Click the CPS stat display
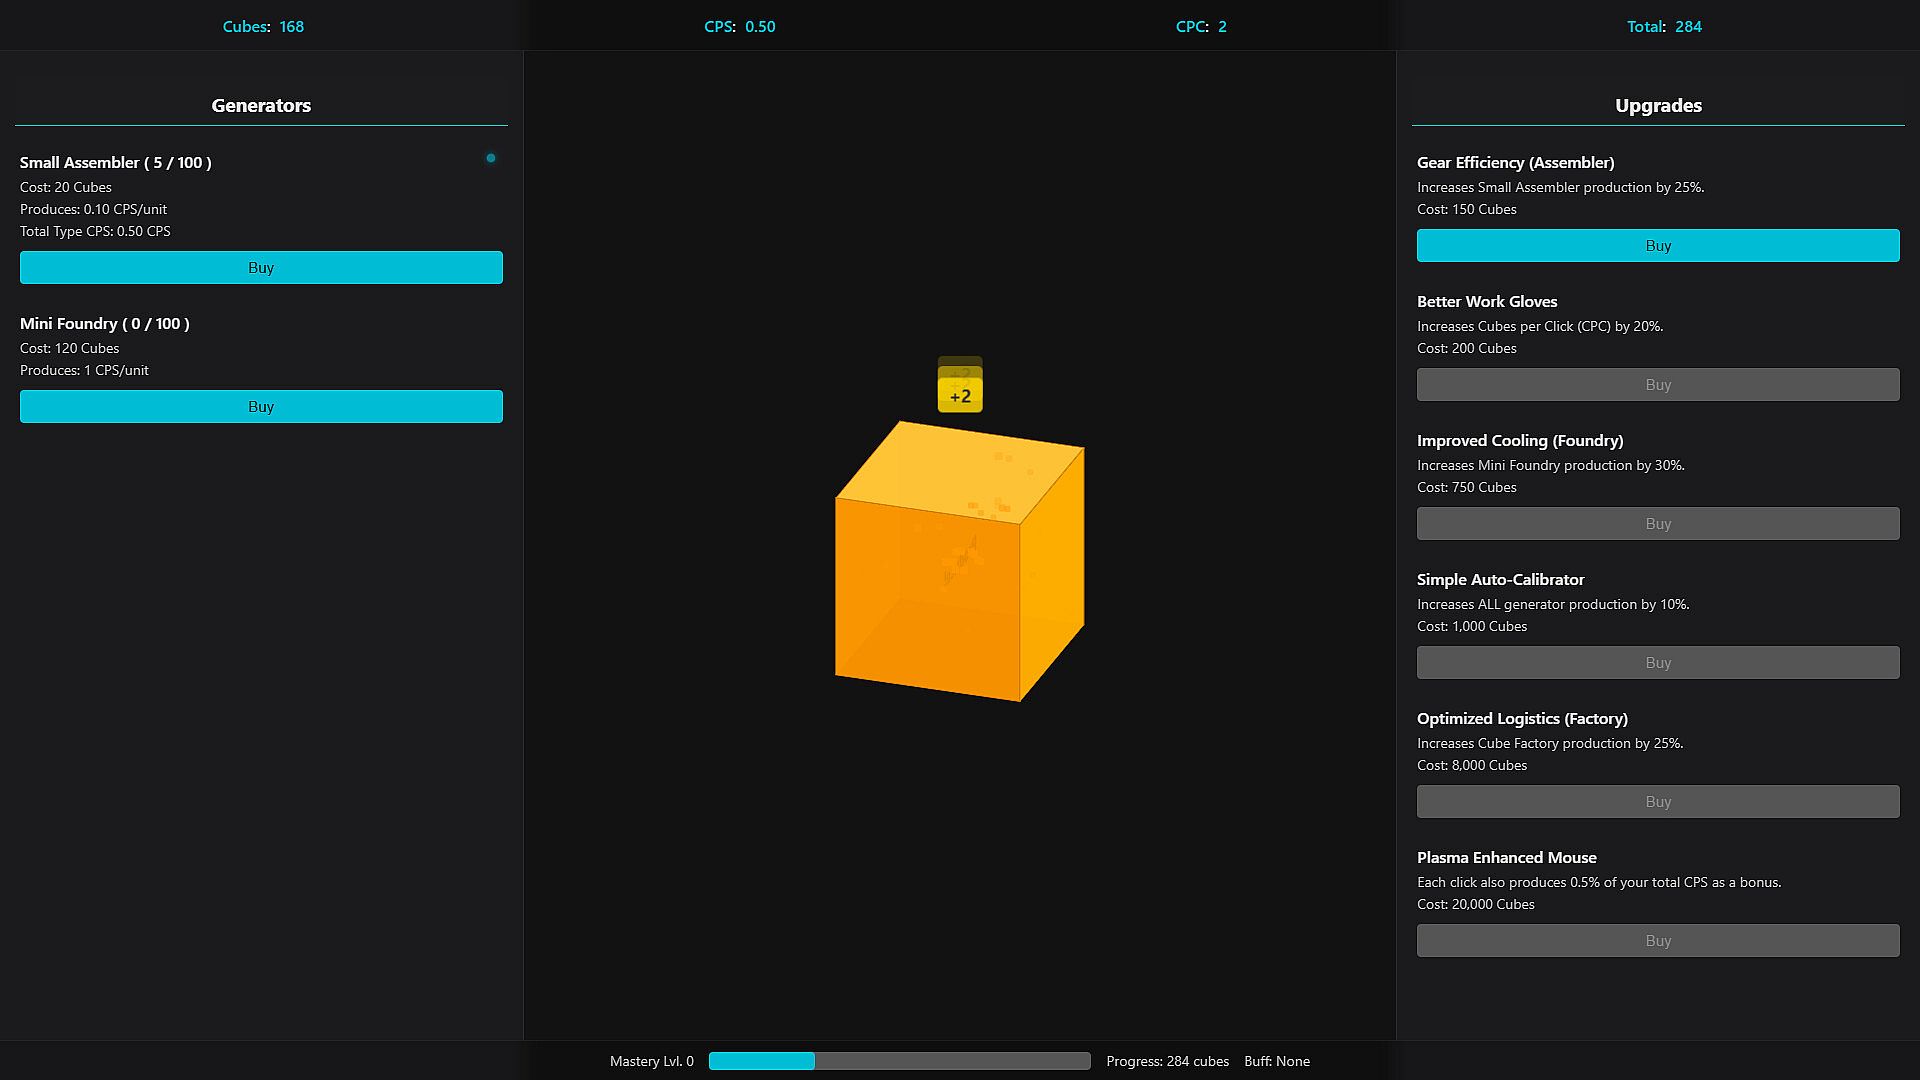 pyautogui.click(x=739, y=27)
